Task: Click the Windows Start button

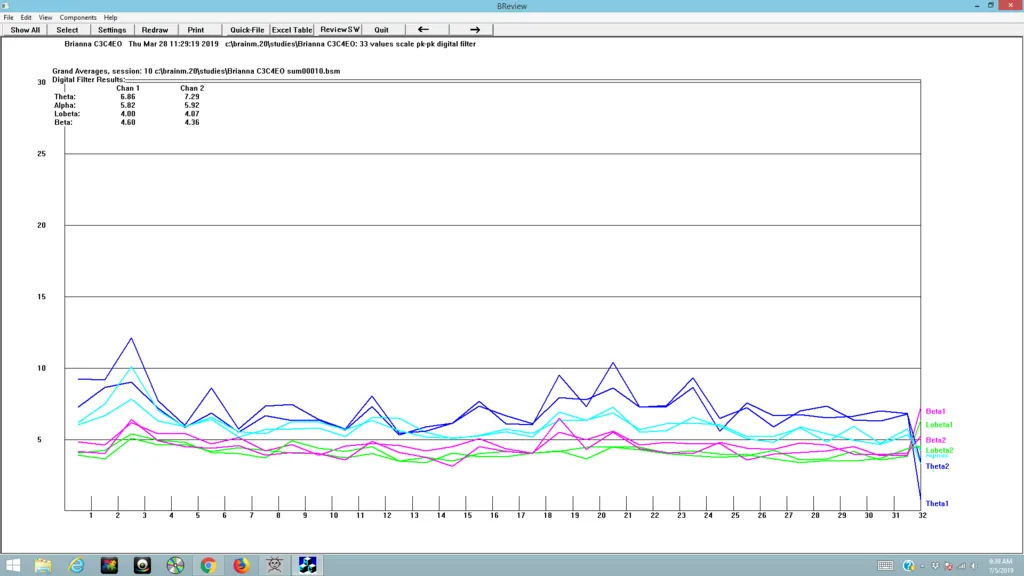Action: (x=10, y=565)
